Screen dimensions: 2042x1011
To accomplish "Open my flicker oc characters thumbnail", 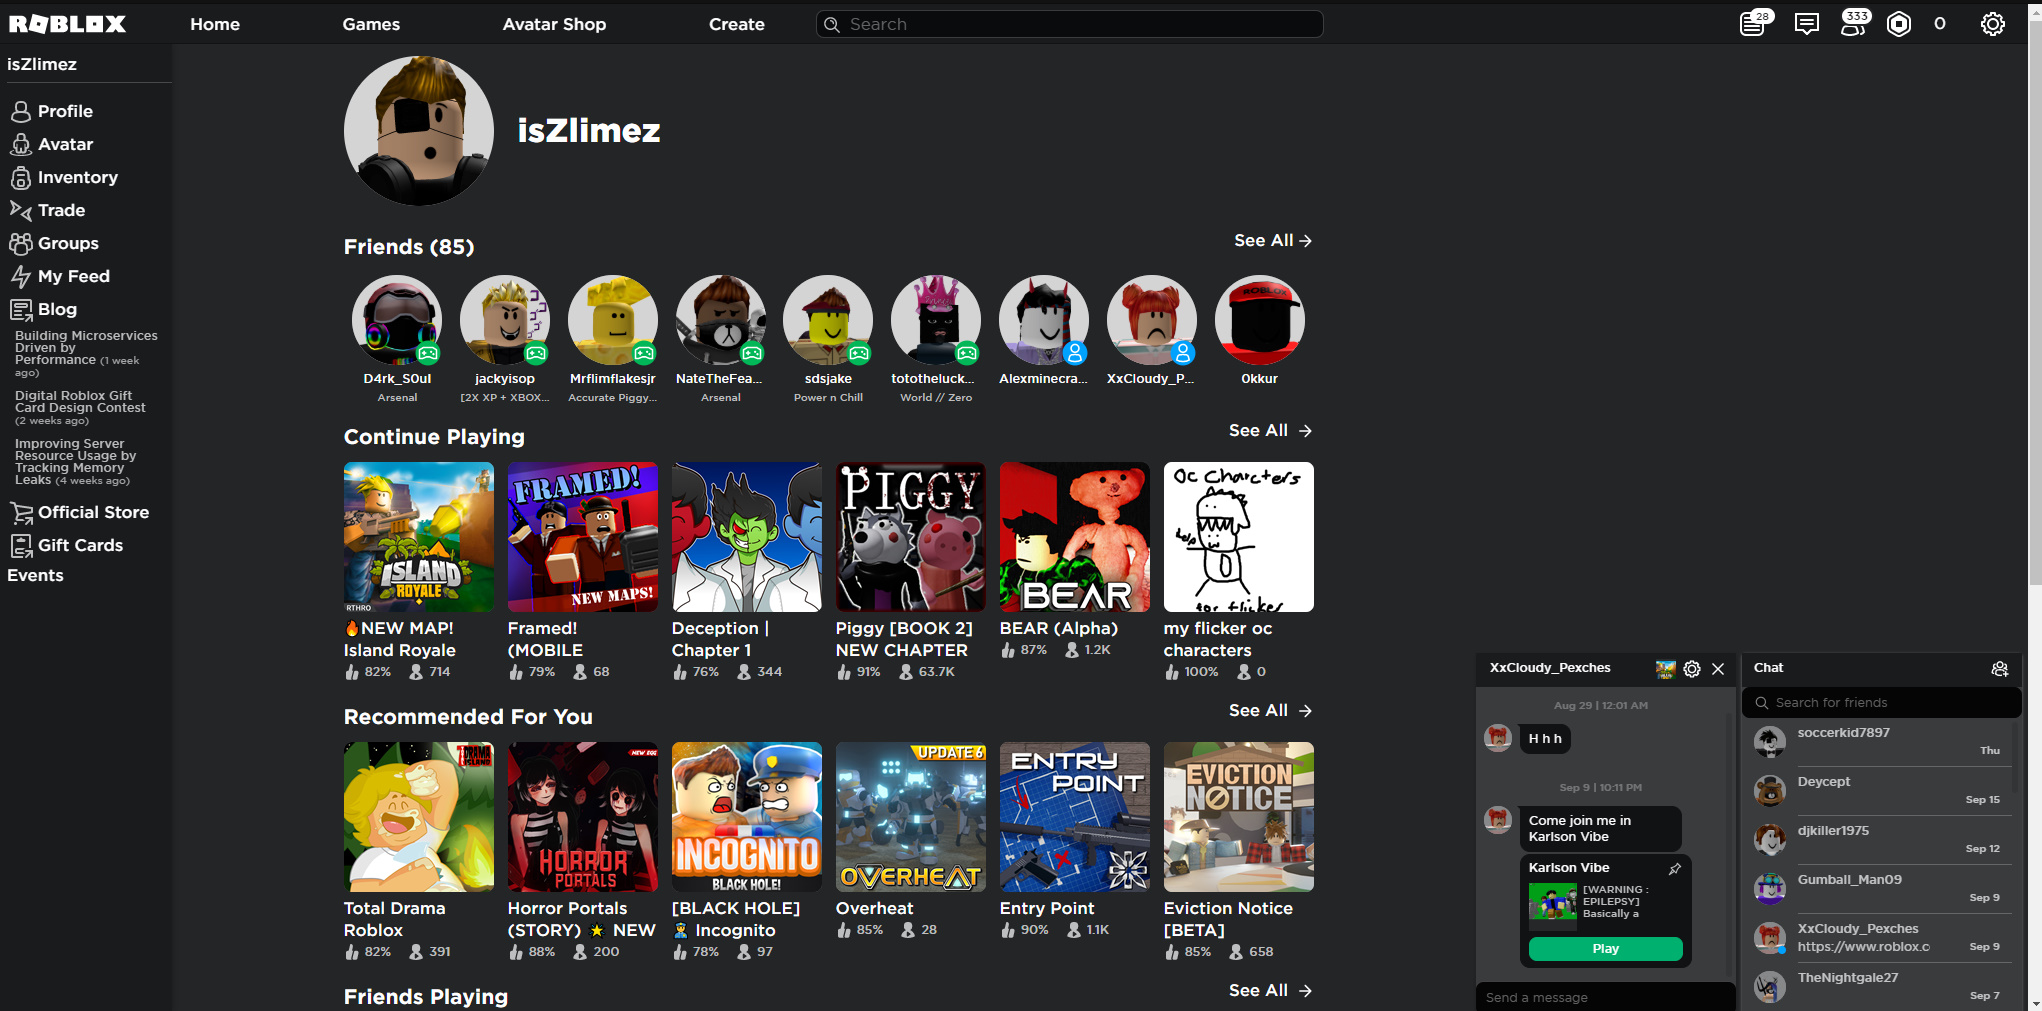I will click(1239, 537).
